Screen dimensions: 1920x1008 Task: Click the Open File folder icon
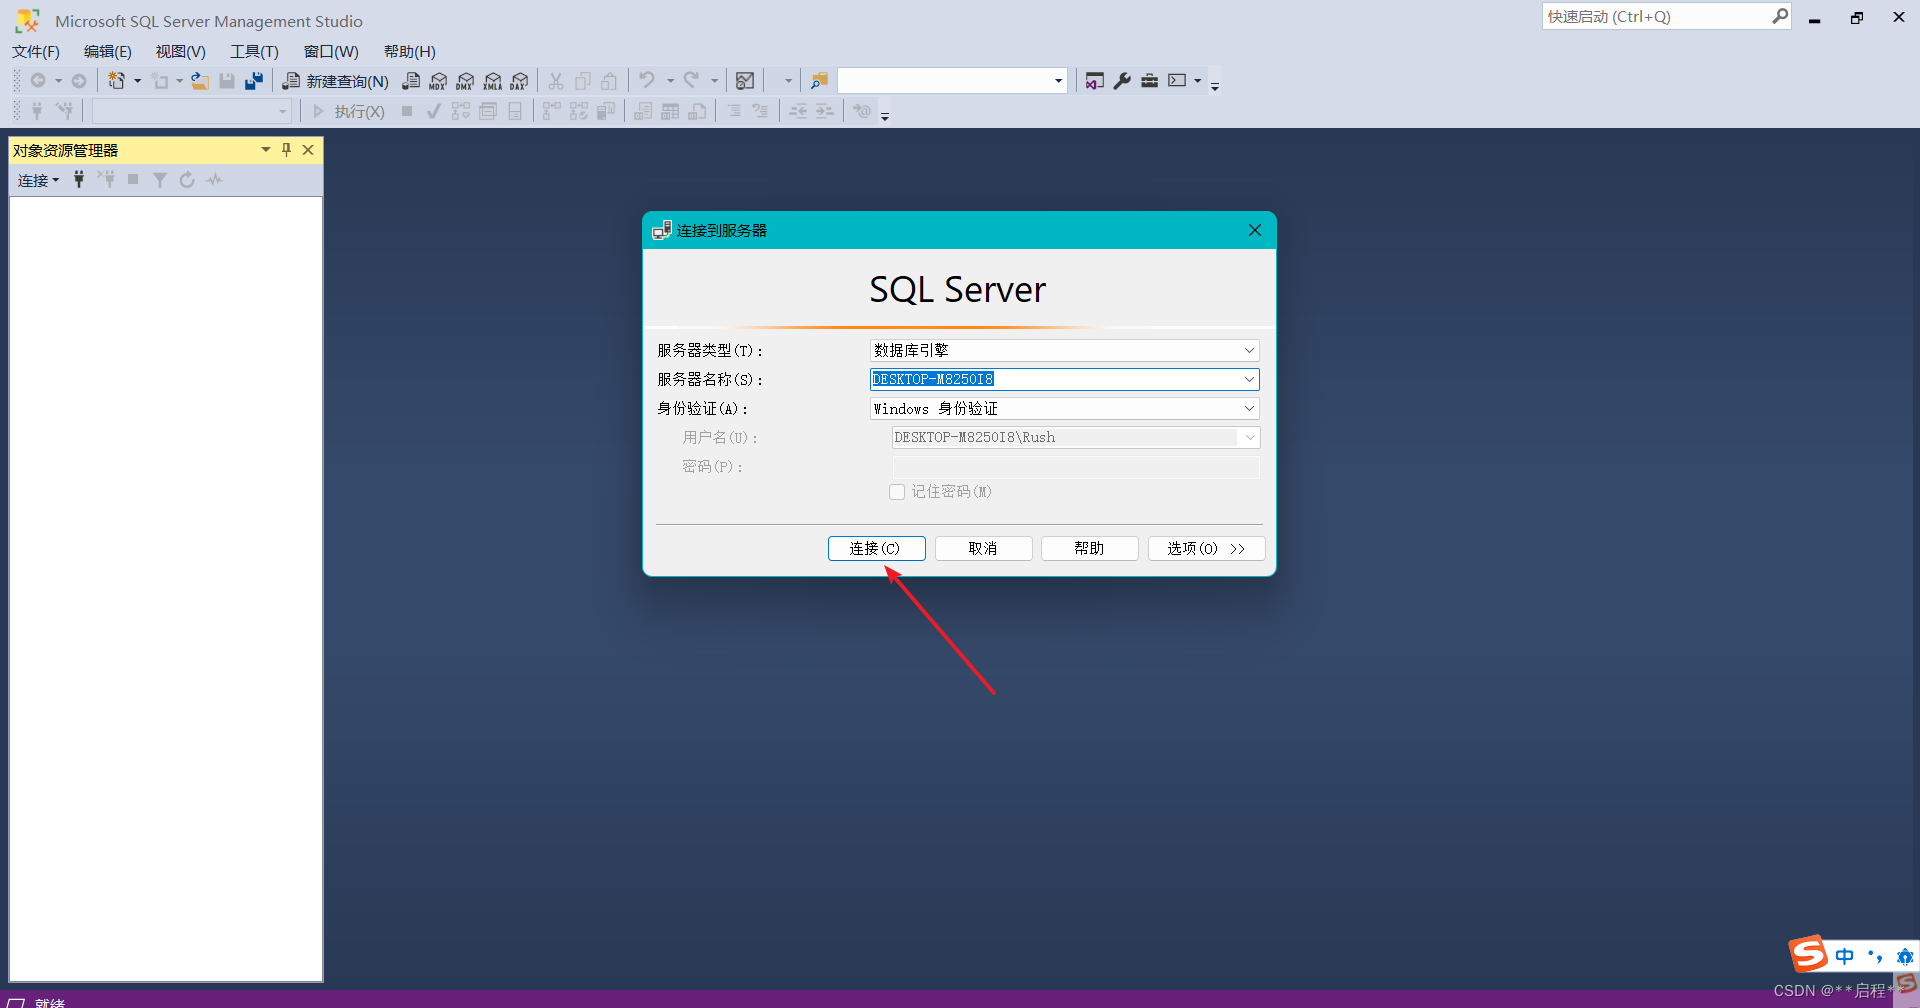point(200,81)
